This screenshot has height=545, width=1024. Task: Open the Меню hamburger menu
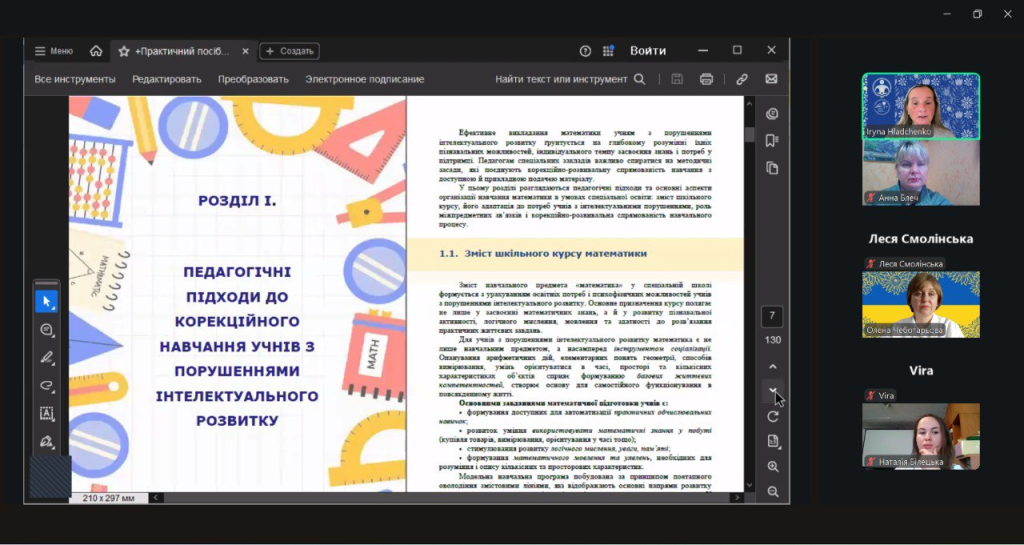tap(53, 51)
